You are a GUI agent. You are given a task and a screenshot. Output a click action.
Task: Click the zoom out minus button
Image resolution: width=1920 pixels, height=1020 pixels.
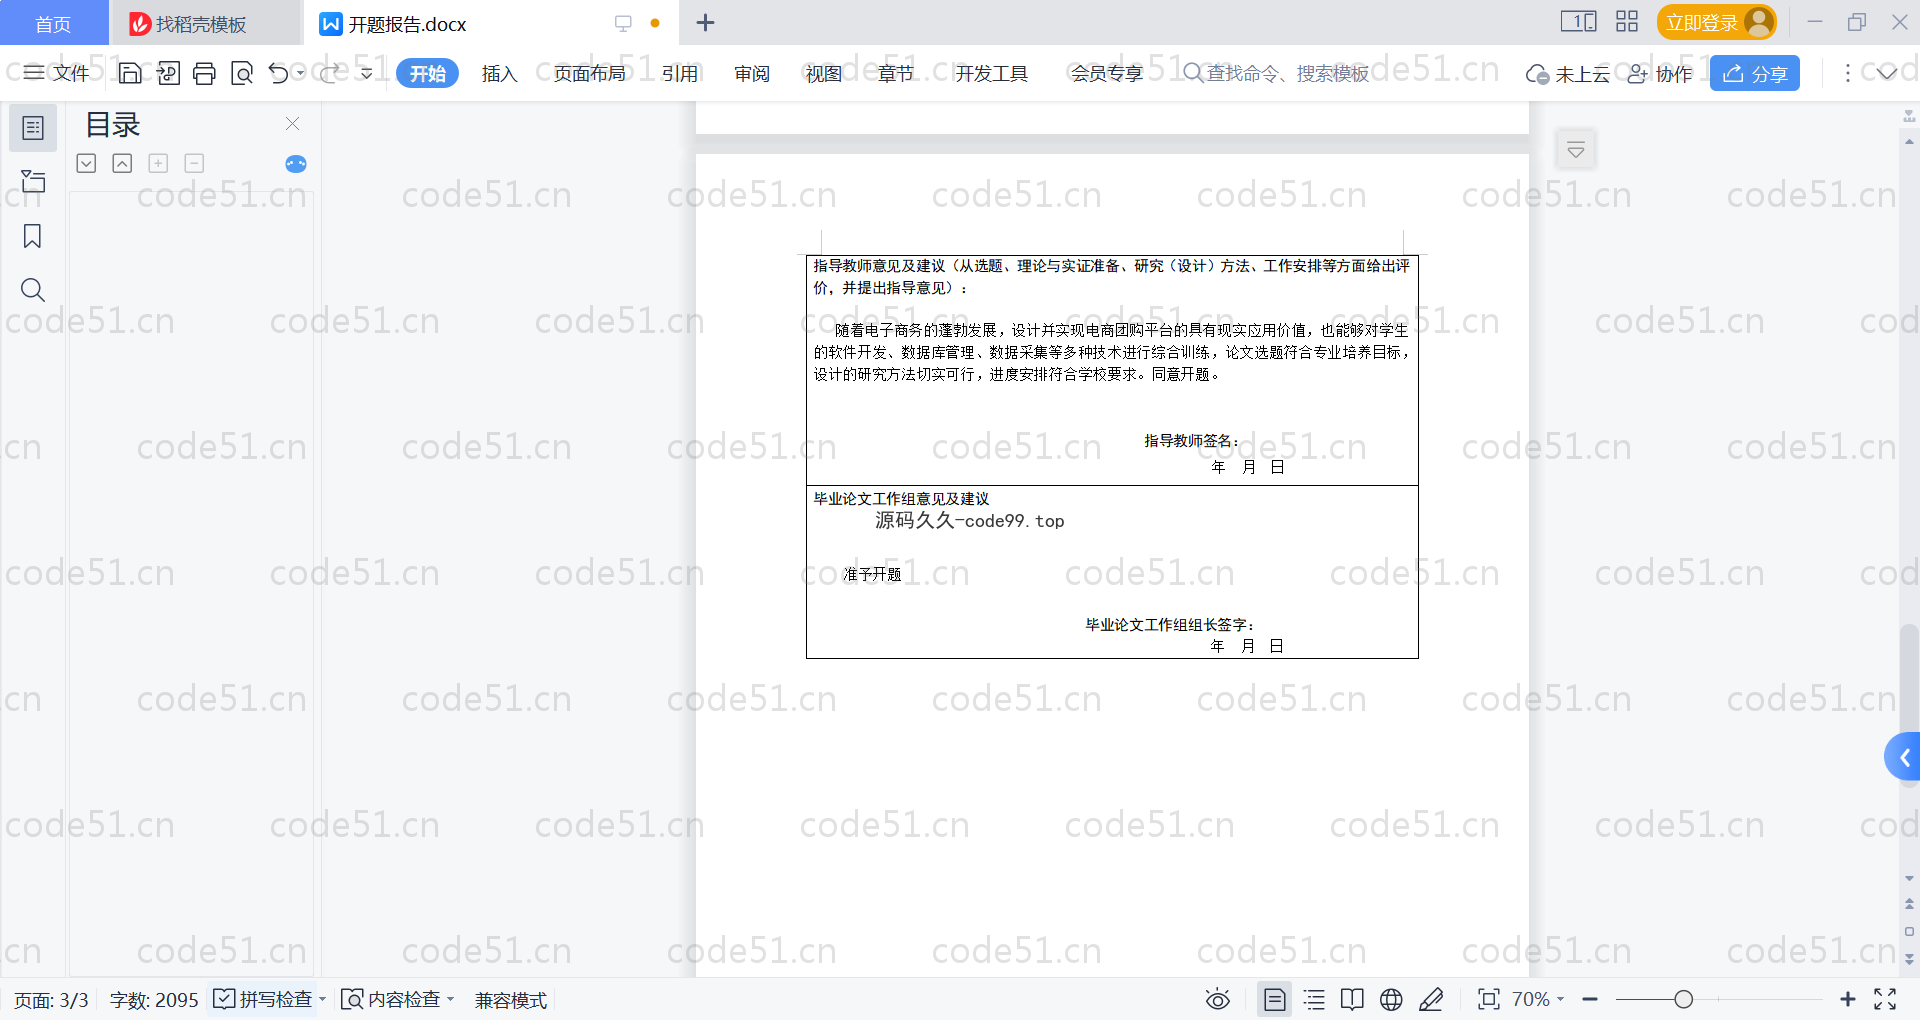1590,999
